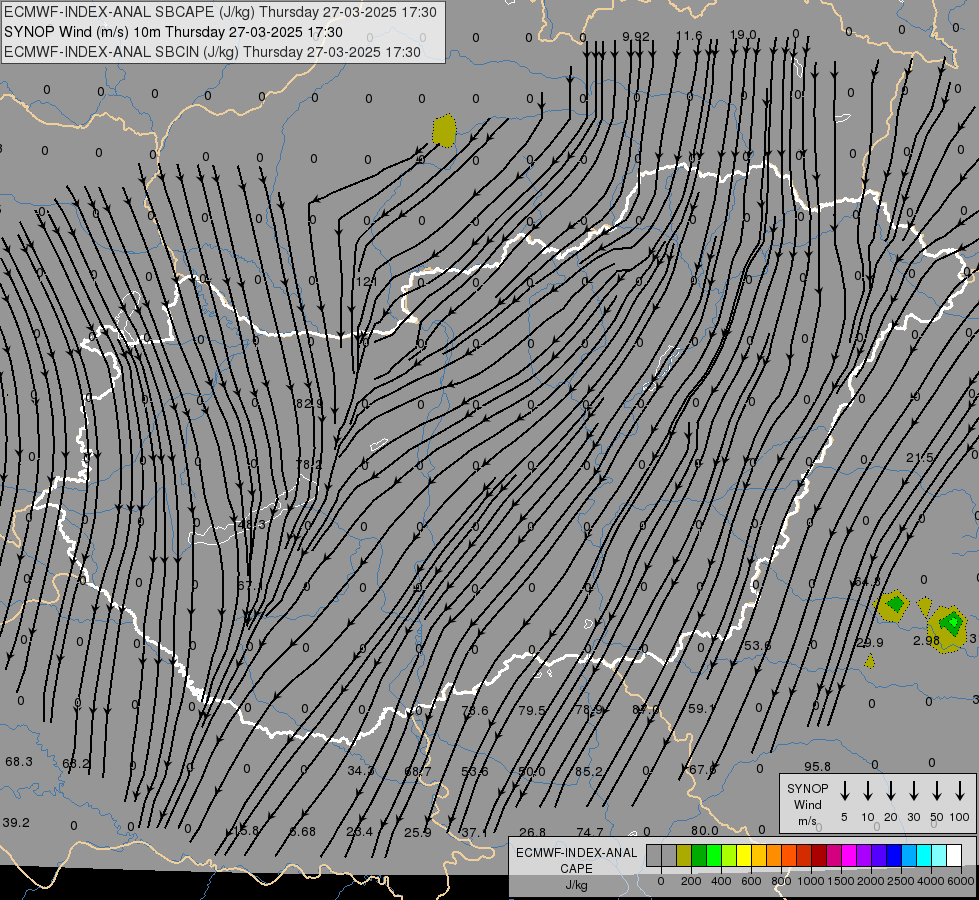Click the 9.92 value at the top
Screen dimensions: 979x900
tap(636, 37)
